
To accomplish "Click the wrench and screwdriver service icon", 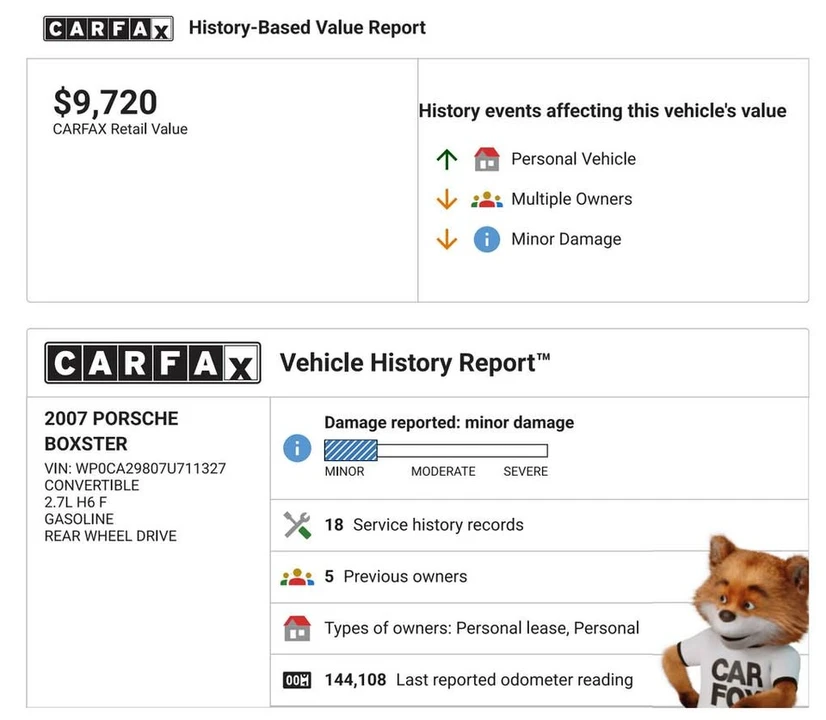I will 297,525.
